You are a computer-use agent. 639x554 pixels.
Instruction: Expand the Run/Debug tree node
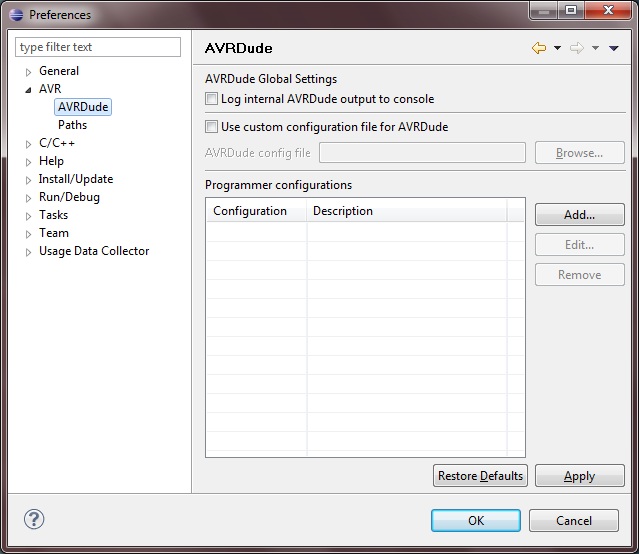coord(28,198)
